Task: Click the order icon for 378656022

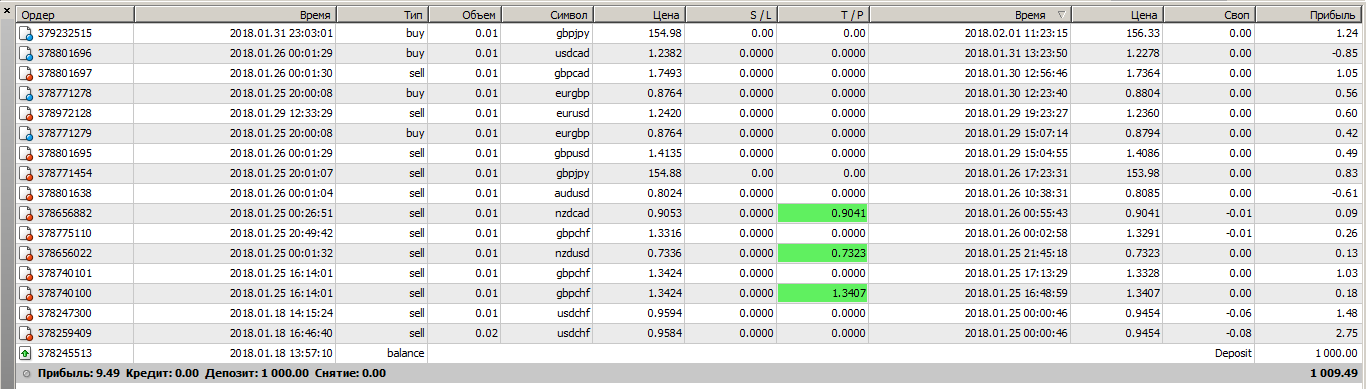Action: [x=26, y=253]
